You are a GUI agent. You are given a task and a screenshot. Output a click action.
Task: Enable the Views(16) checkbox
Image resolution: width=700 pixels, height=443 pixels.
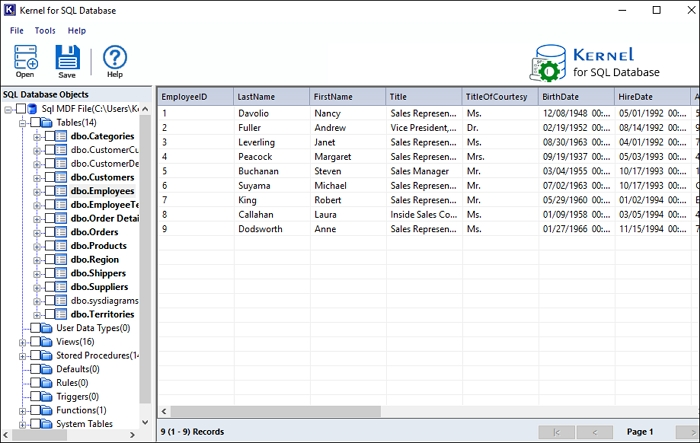pyautogui.click(x=35, y=342)
